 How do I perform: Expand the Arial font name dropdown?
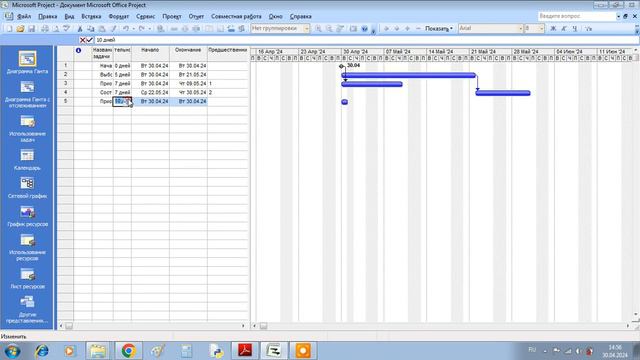click(x=520, y=29)
